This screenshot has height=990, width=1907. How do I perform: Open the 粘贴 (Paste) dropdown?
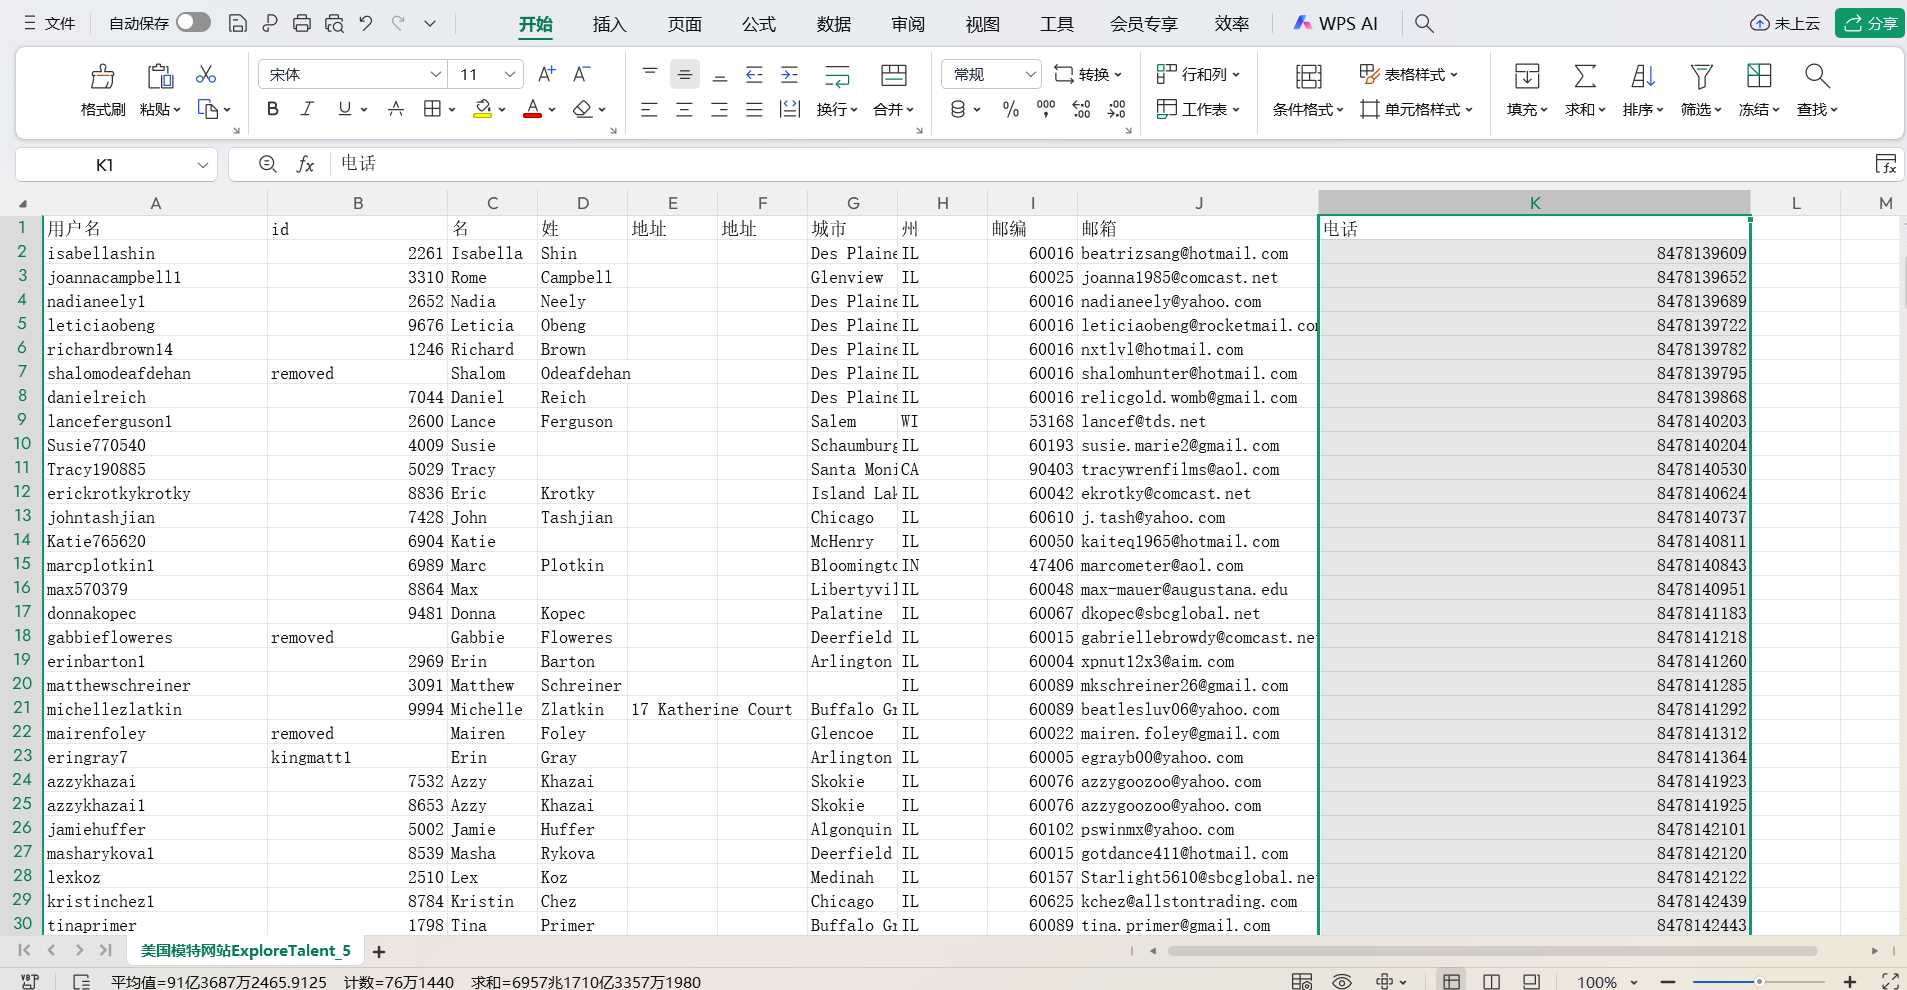point(160,109)
